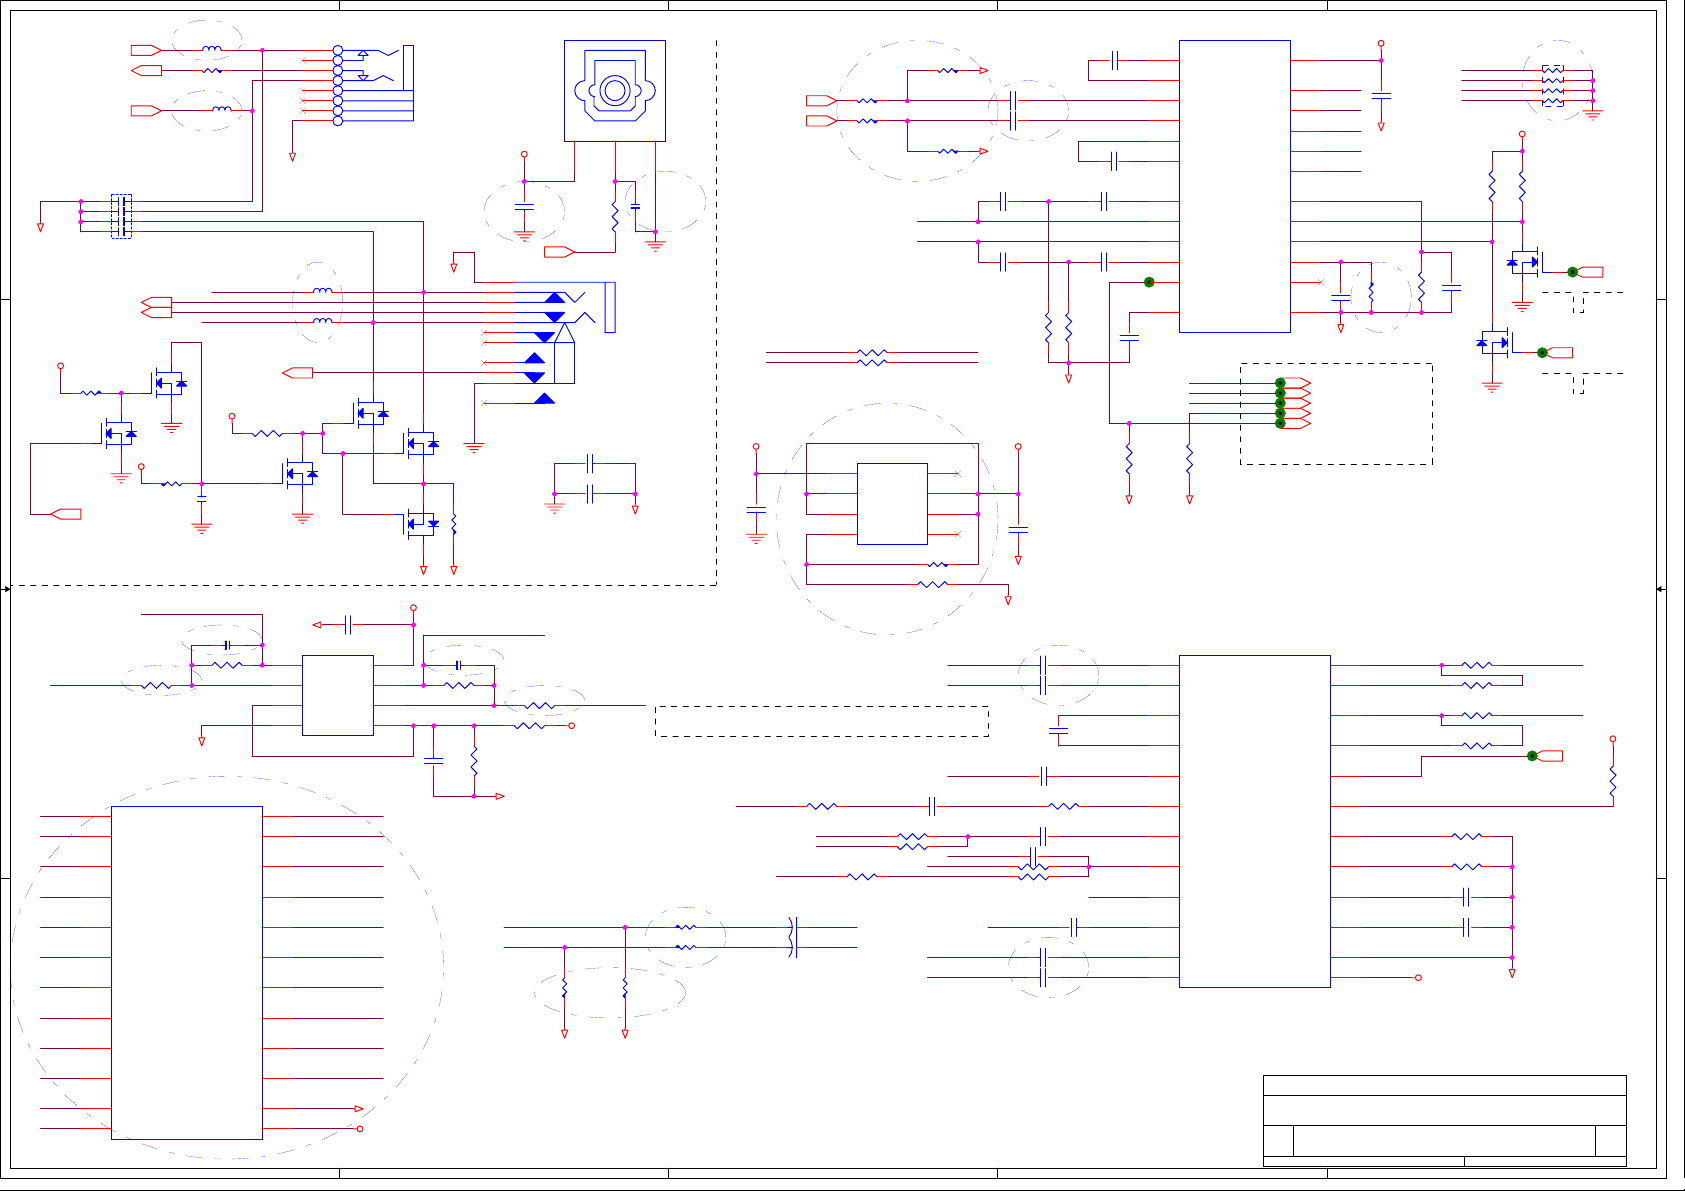
Task: Select the large IC rectangle inside the dashed circle
Action: tap(187, 972)
